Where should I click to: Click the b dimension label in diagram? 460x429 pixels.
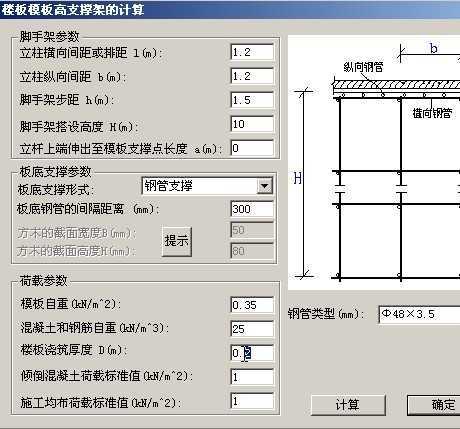point(433,49)
